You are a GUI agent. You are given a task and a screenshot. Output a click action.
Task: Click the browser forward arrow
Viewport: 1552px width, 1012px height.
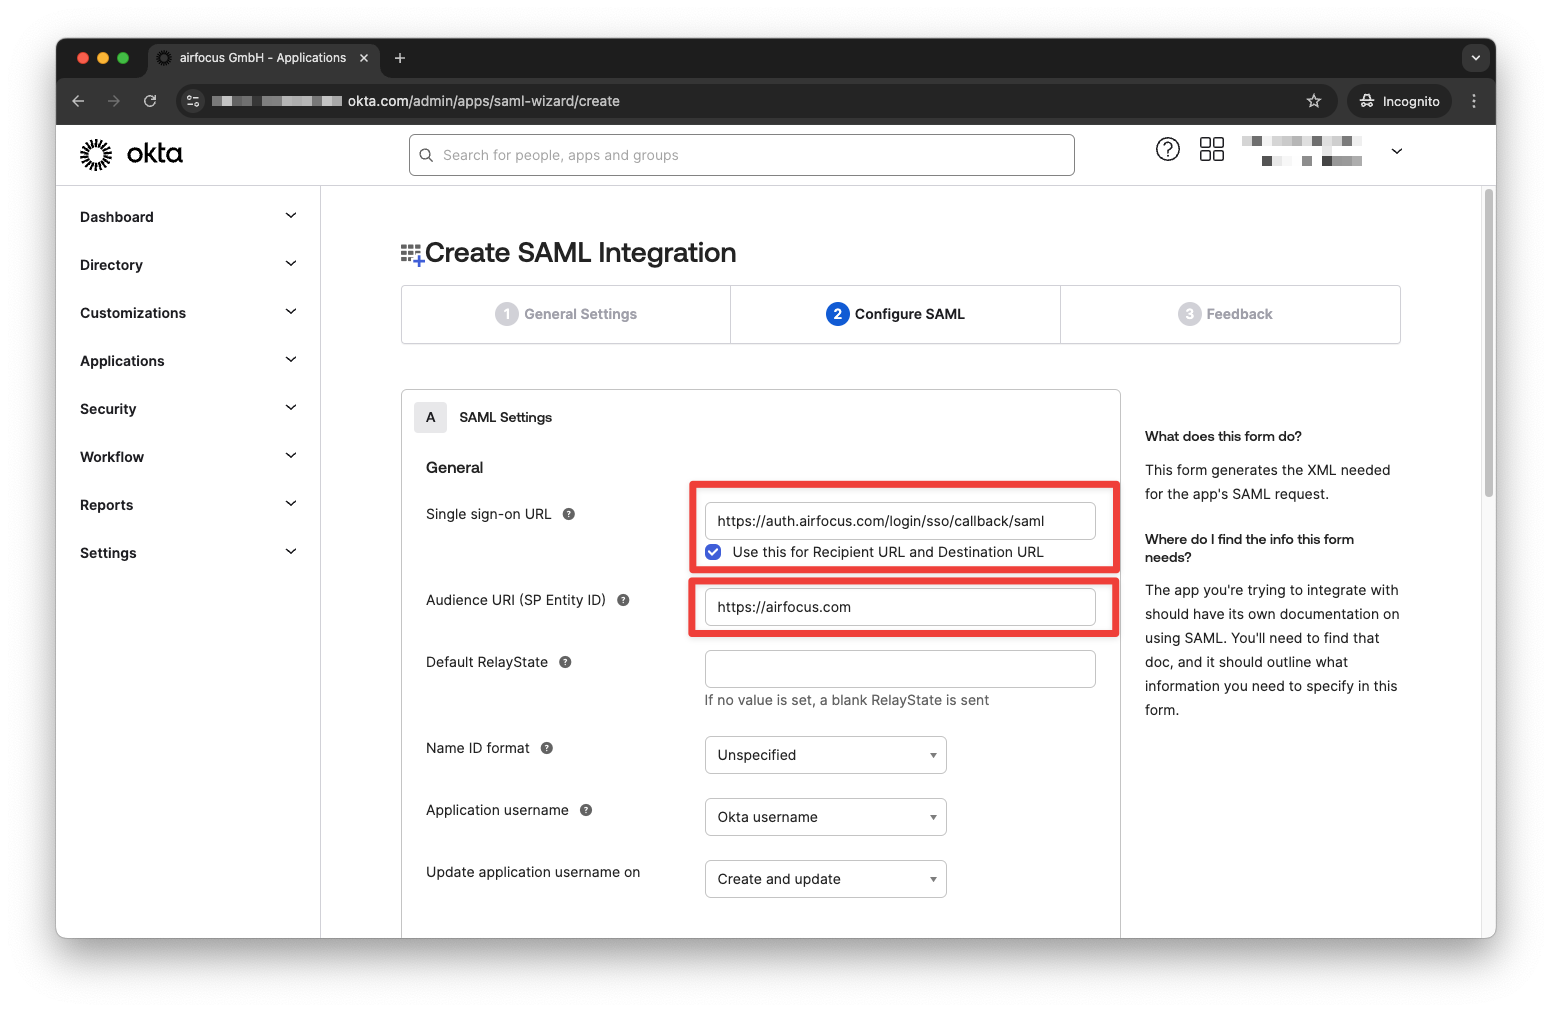(114, 101)
